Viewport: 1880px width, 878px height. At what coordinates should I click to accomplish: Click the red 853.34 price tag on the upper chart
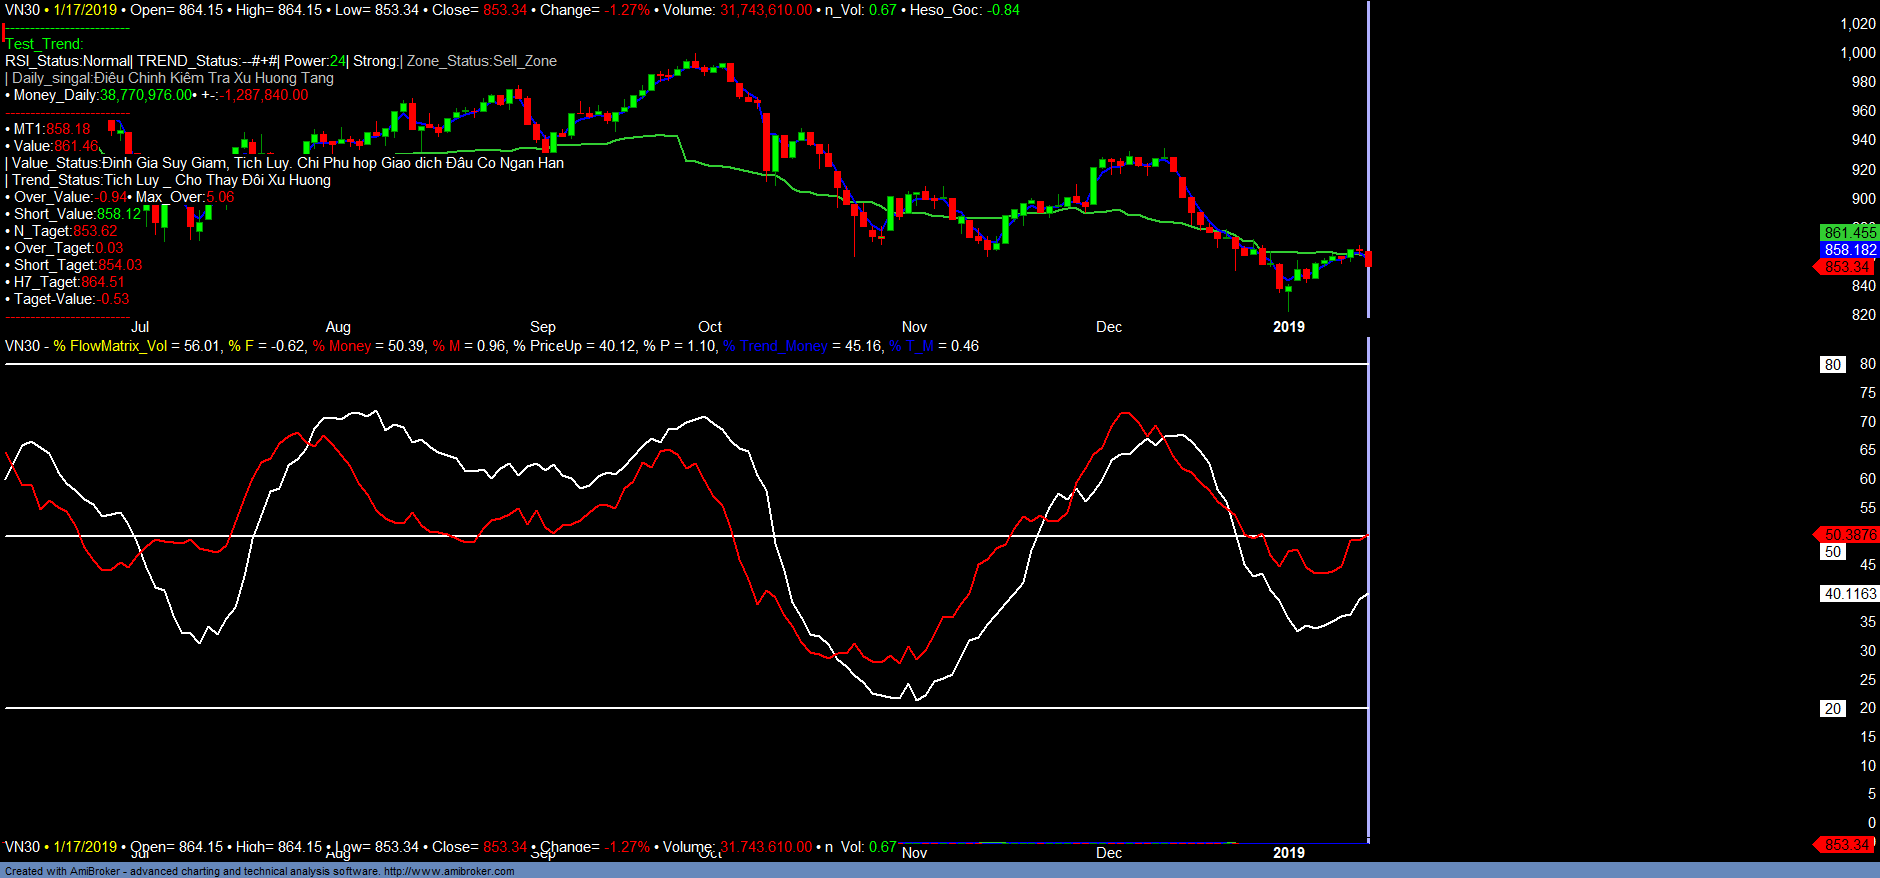pyautogui.click(x=1846, y=267)
